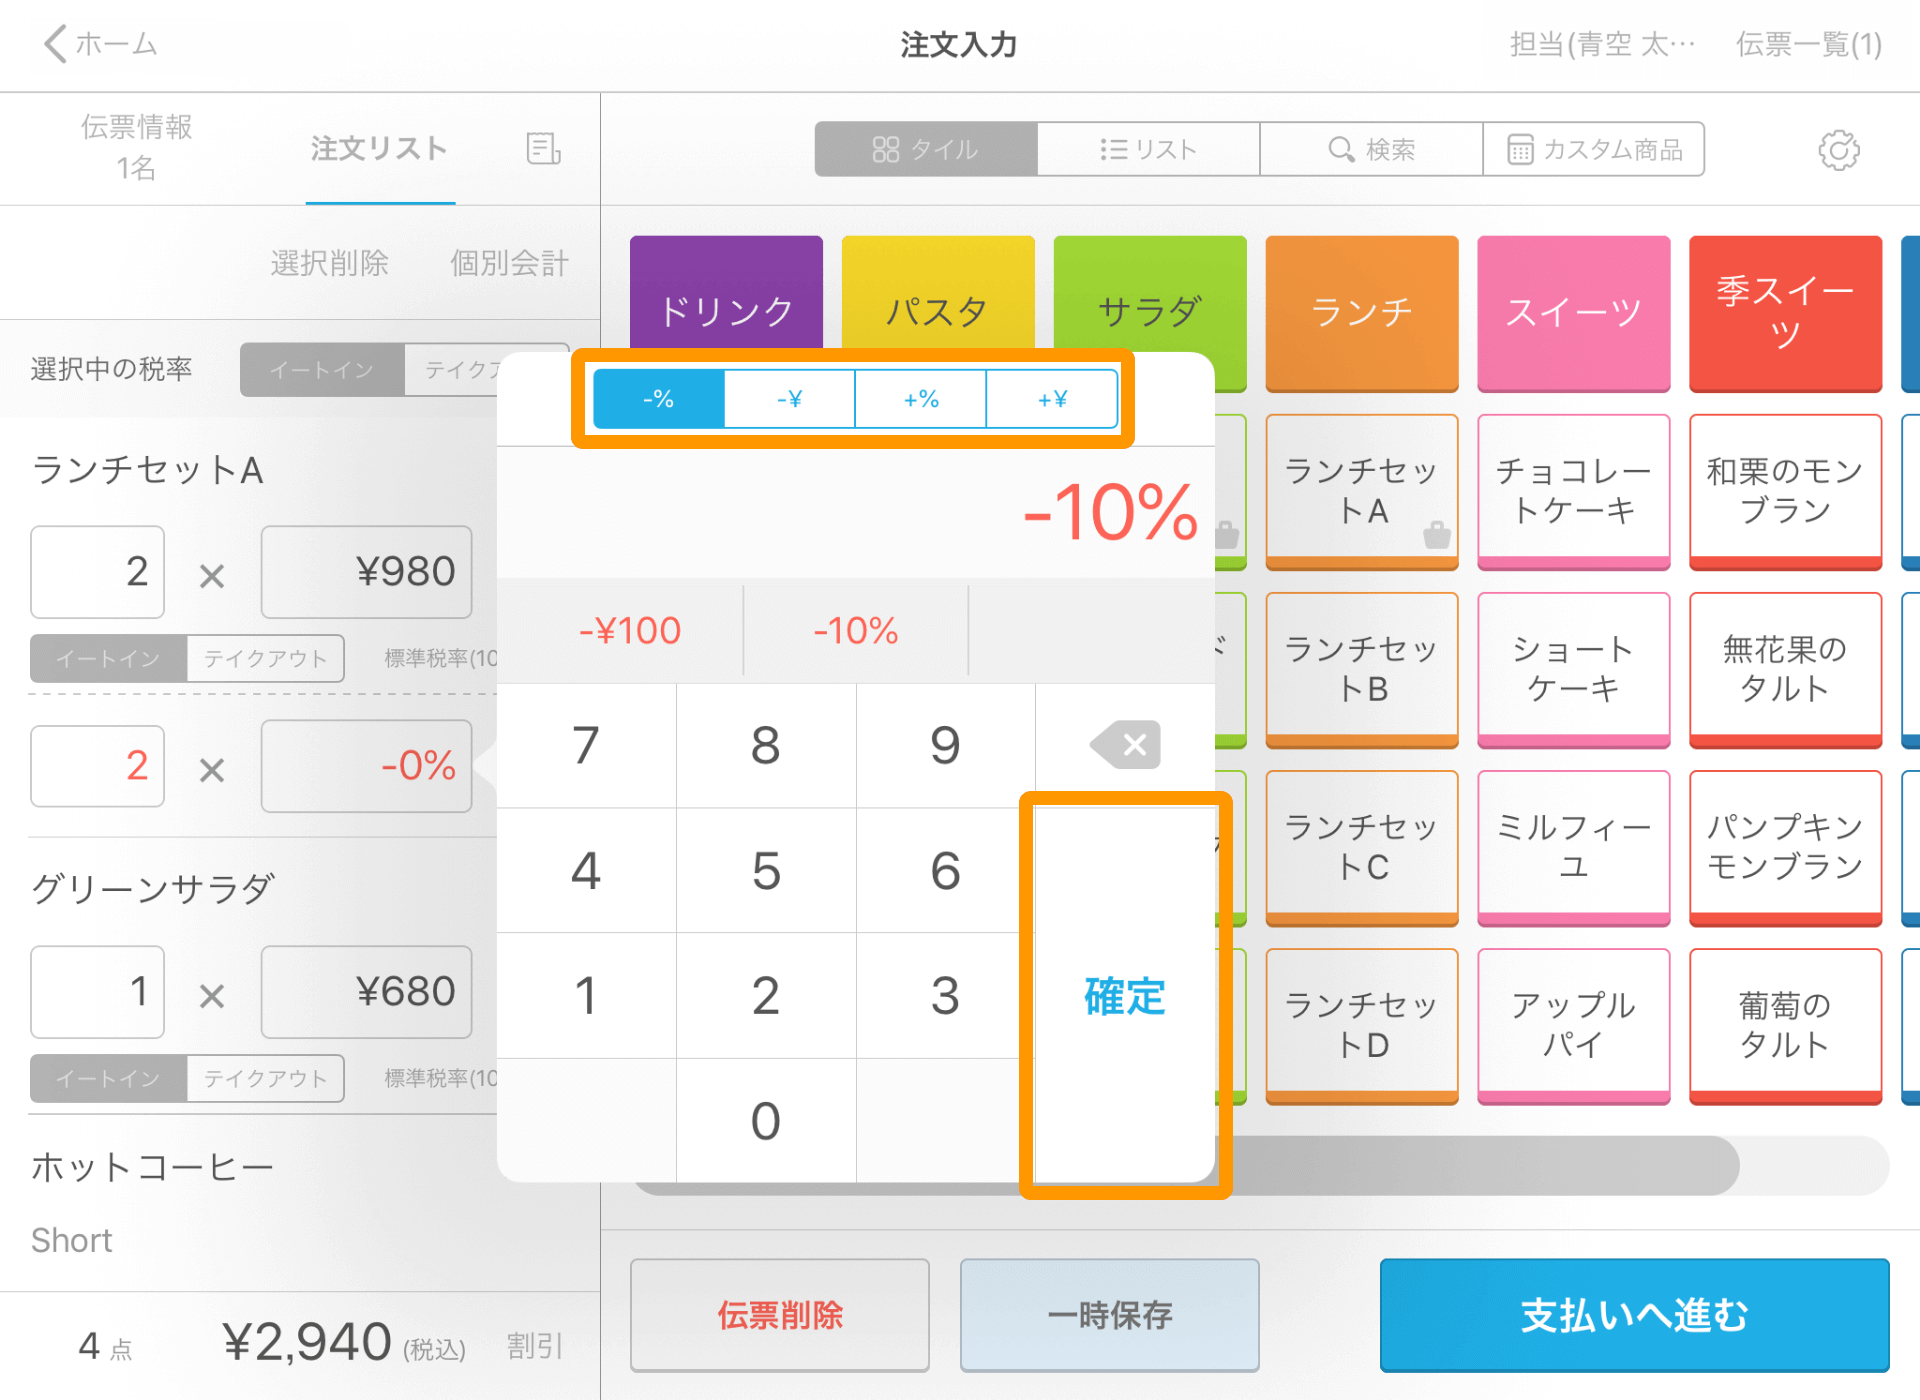1920x1400 pixels.
Task: Switch to the 伝票情報 tab
Action: click(x=136, y=147)
